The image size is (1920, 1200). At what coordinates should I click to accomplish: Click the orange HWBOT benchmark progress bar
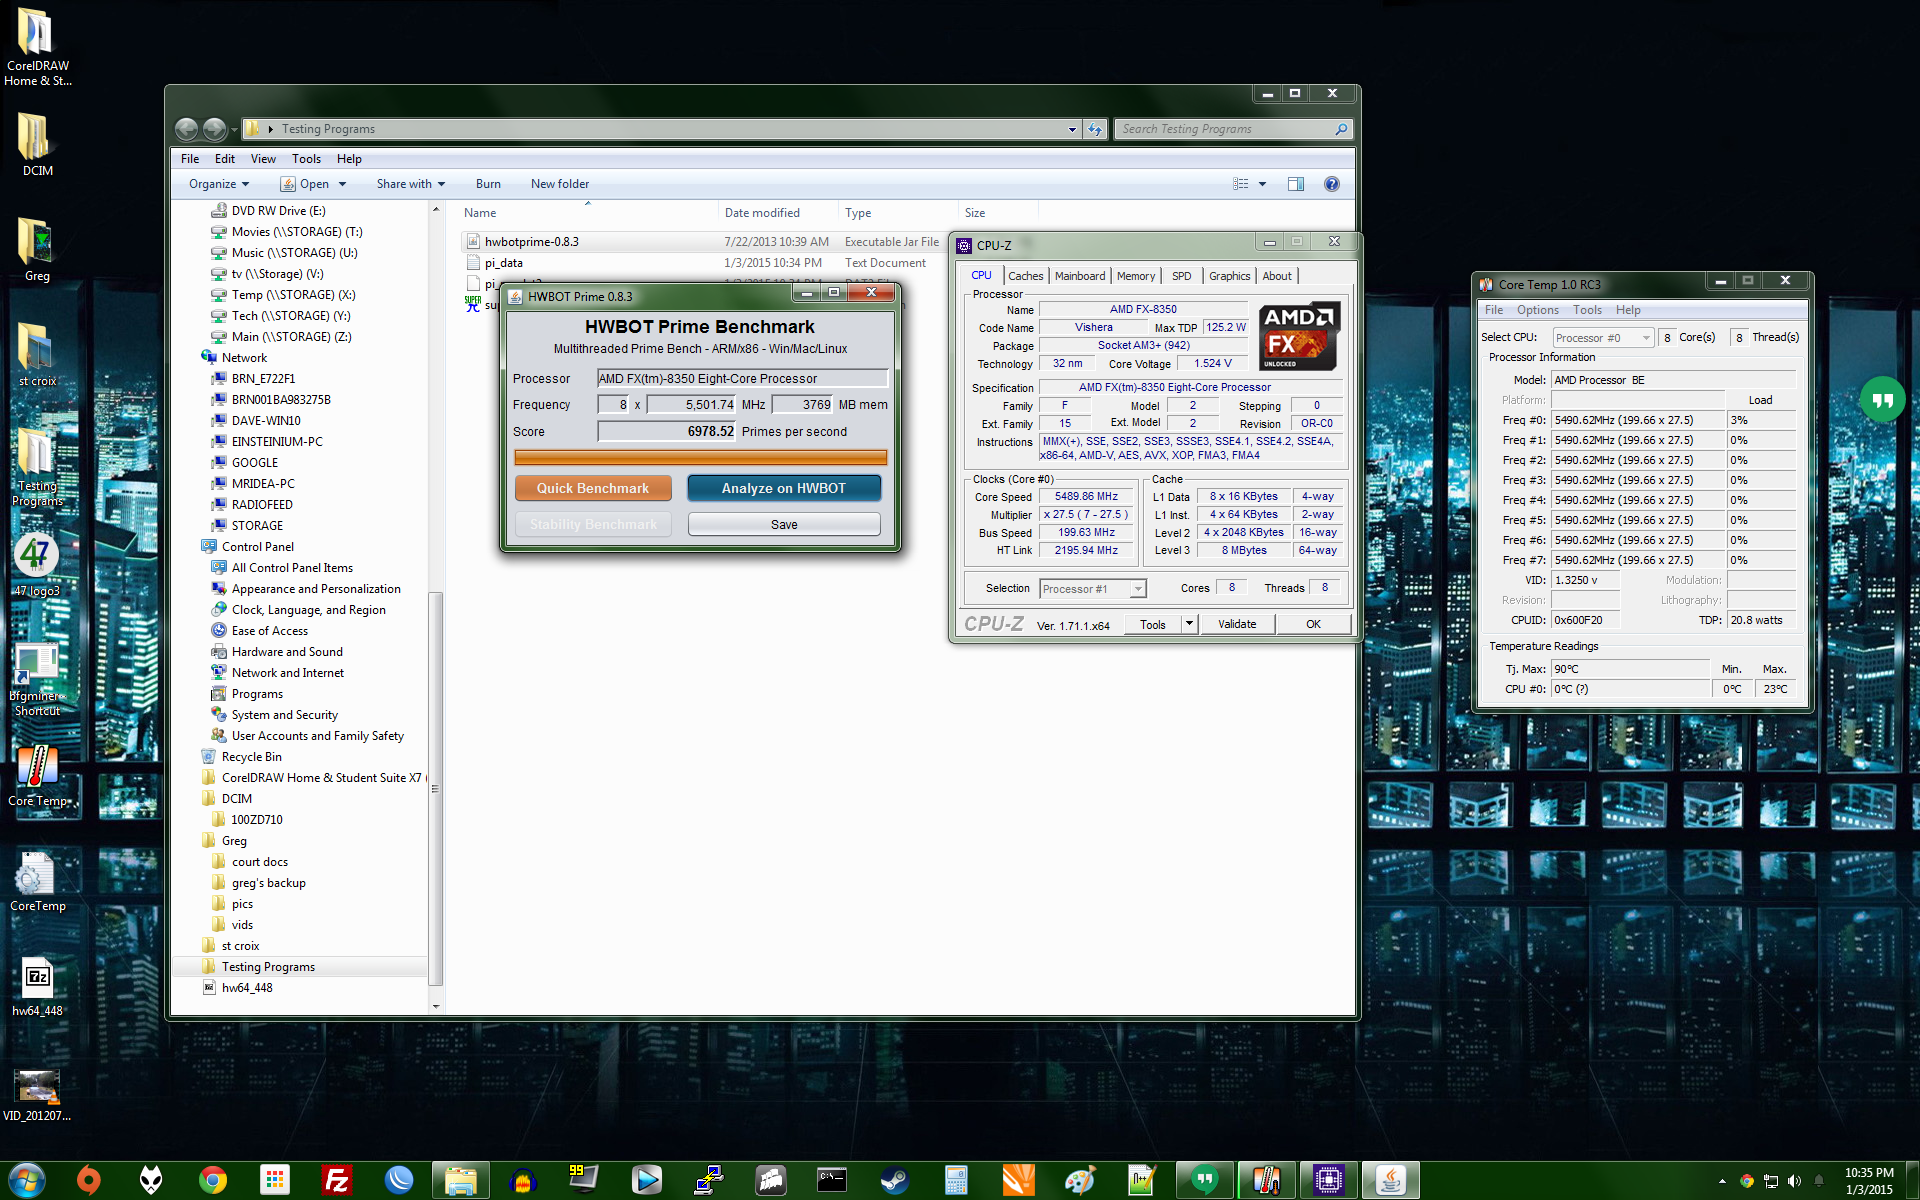(x=700, y=457)
